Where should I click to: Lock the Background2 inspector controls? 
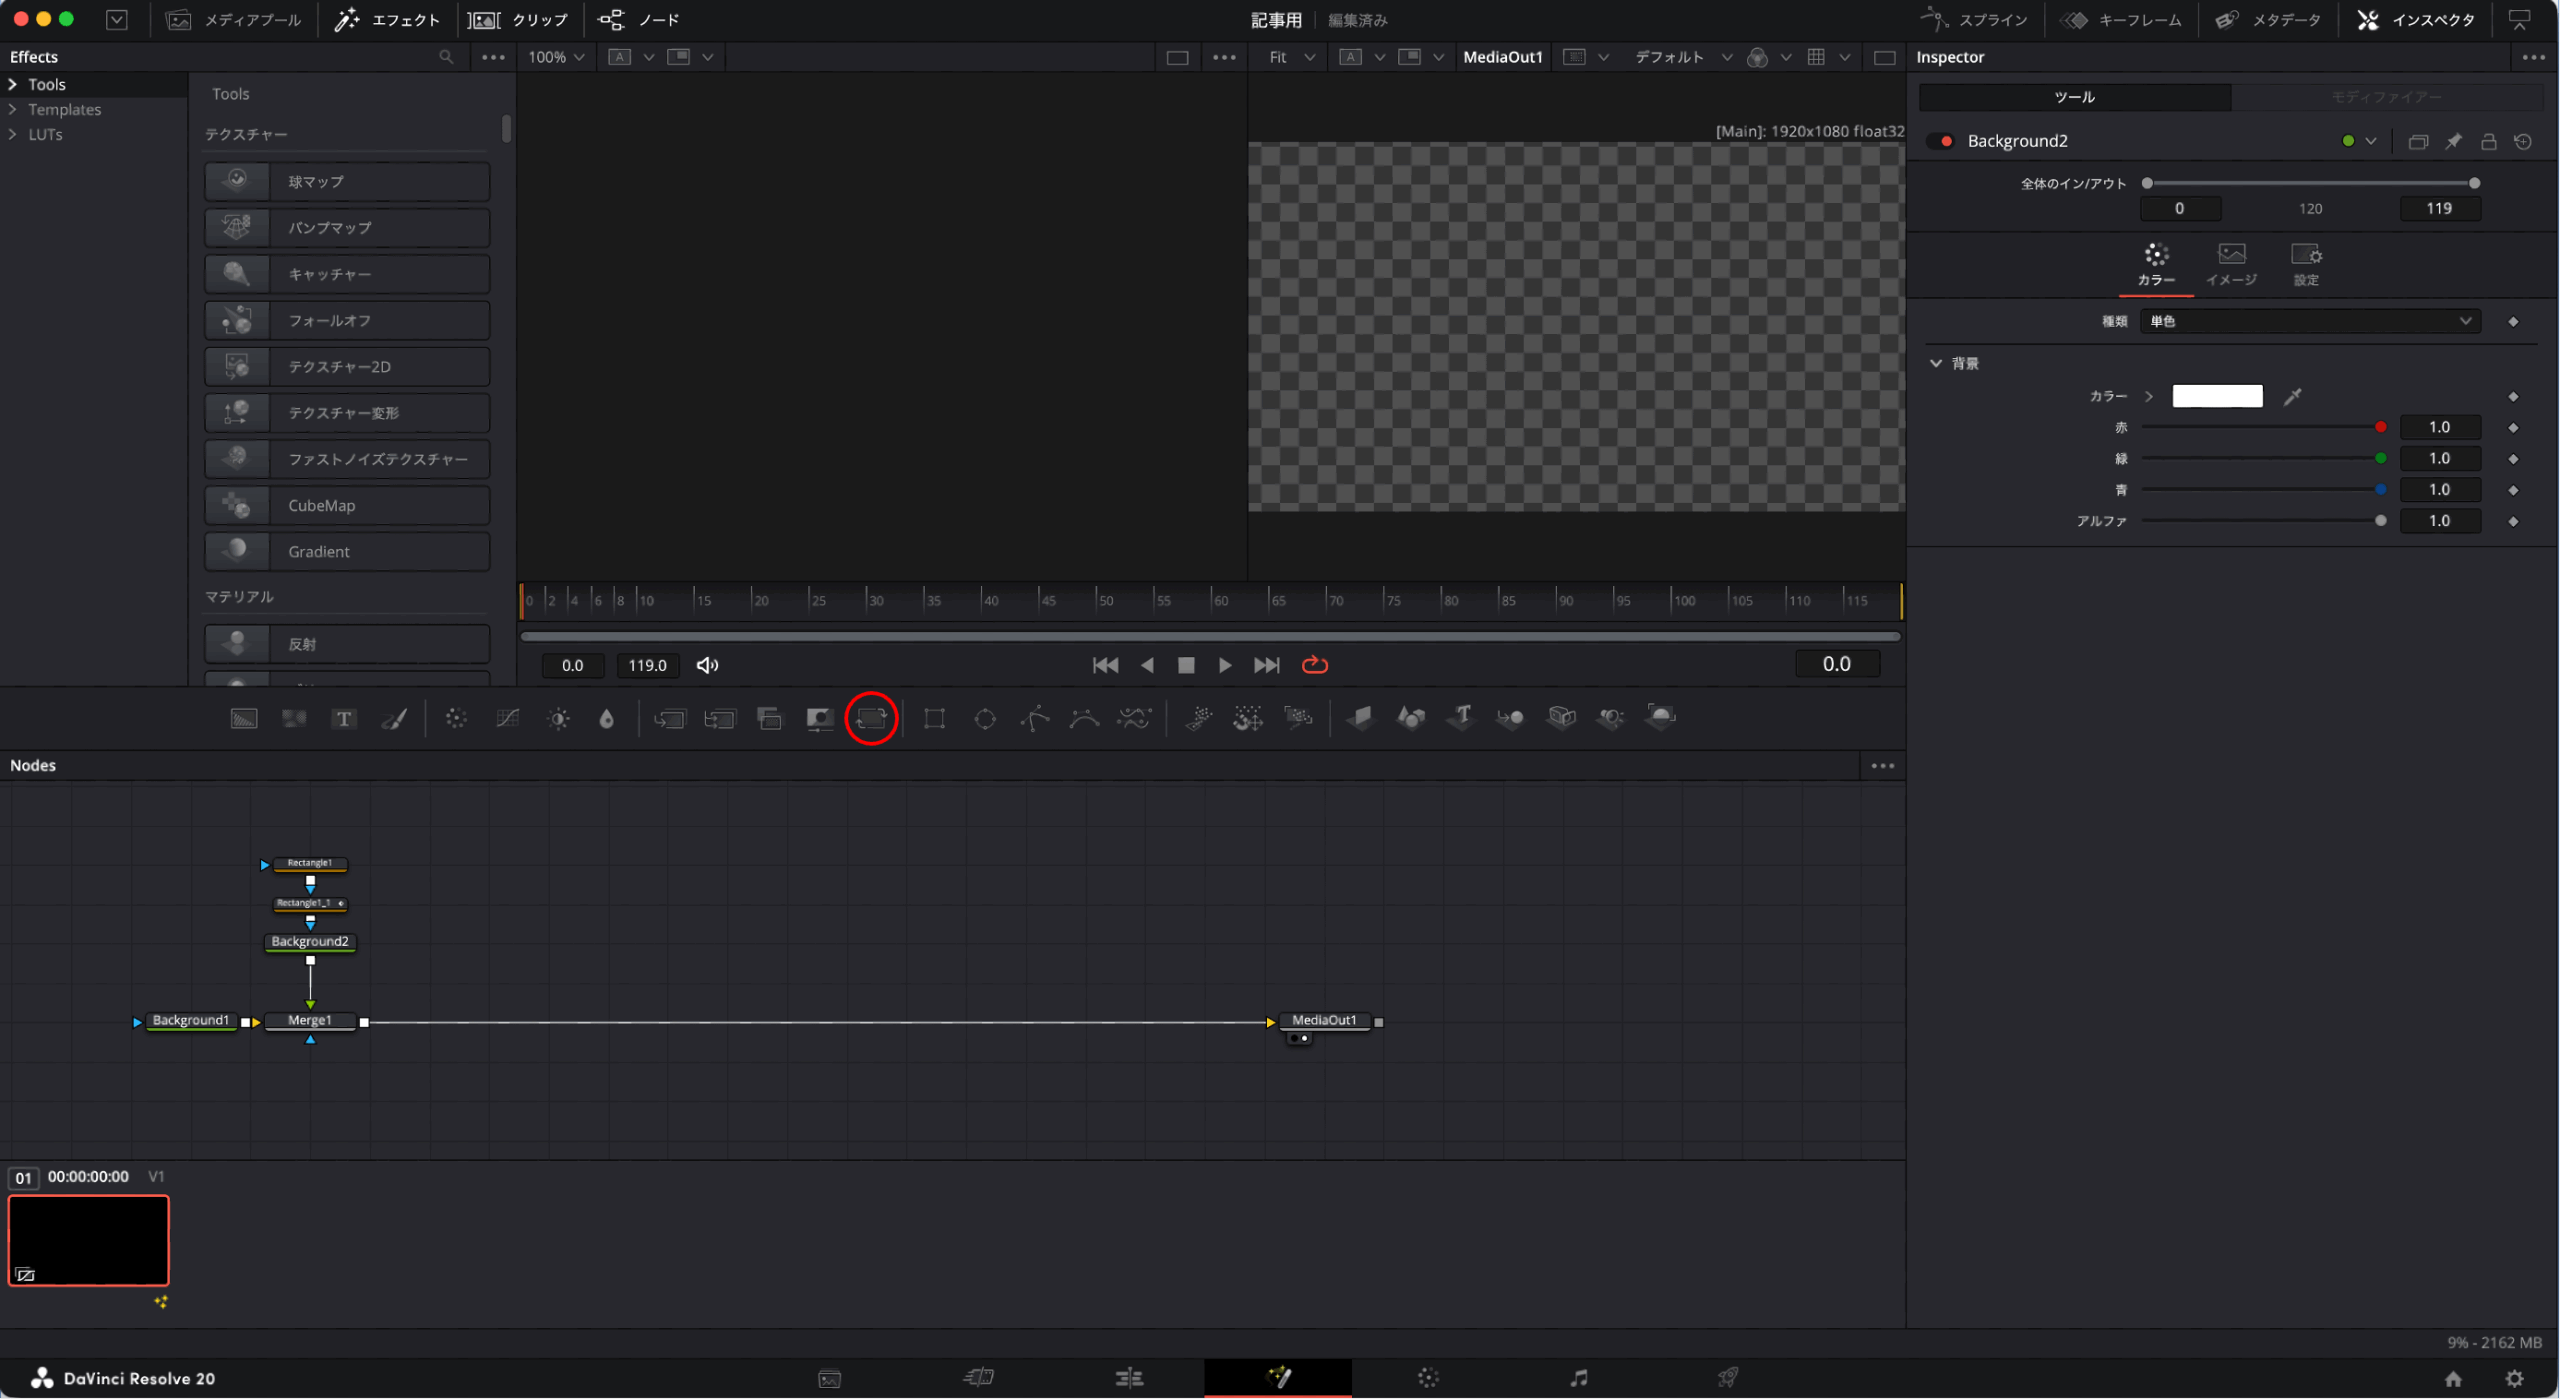click(x=2489, y=141)
